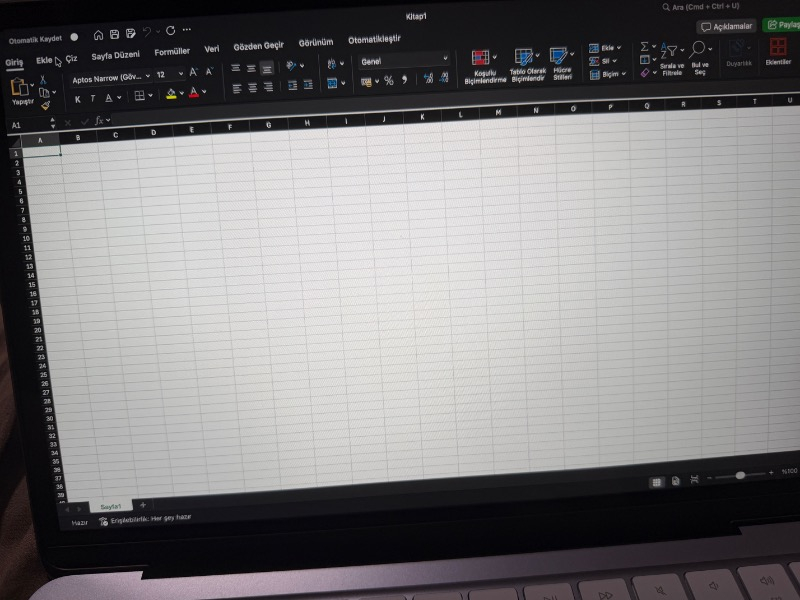Increase the cell indent
The height and width of the screenshot is (600, 800).
click(x=308, y=85)
